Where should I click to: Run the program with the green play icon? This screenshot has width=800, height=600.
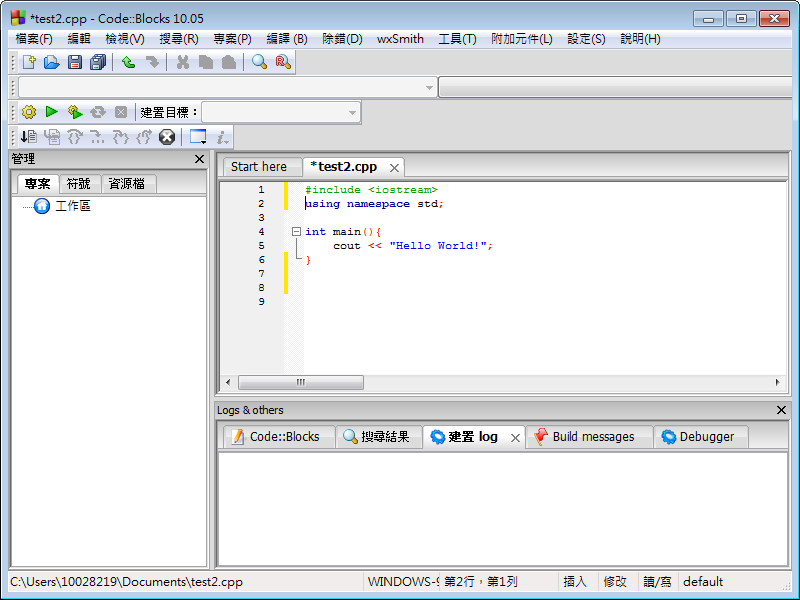point(52,112)
